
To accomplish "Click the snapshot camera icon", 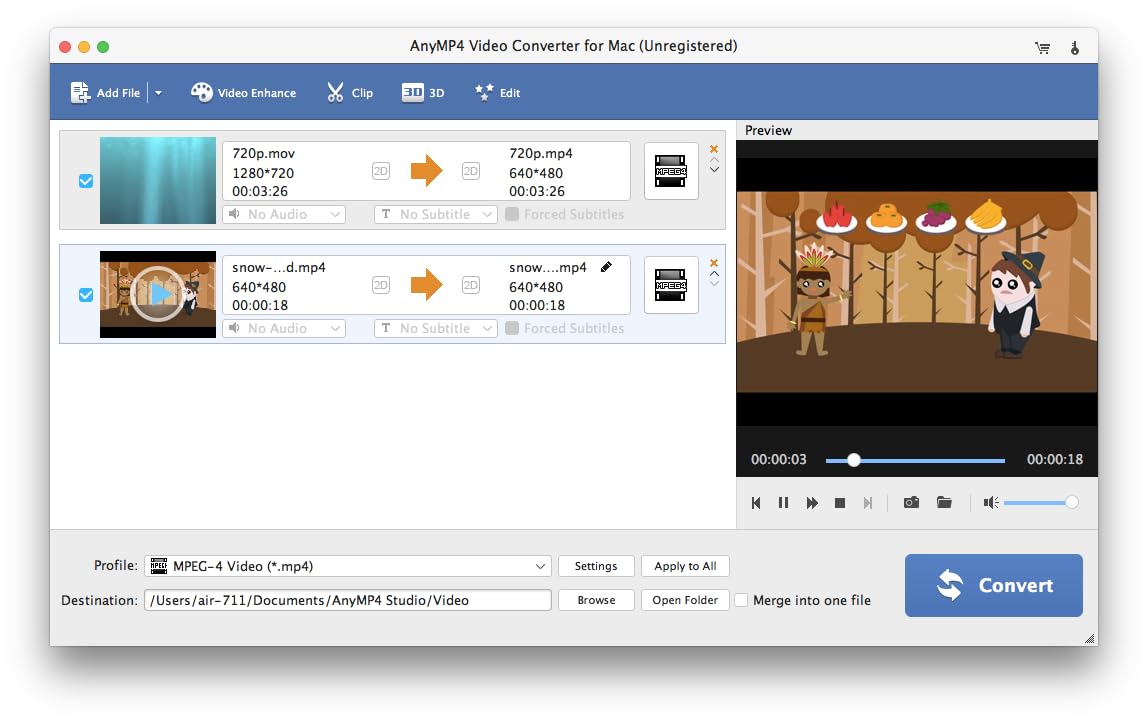I will (x=911, y=503).
